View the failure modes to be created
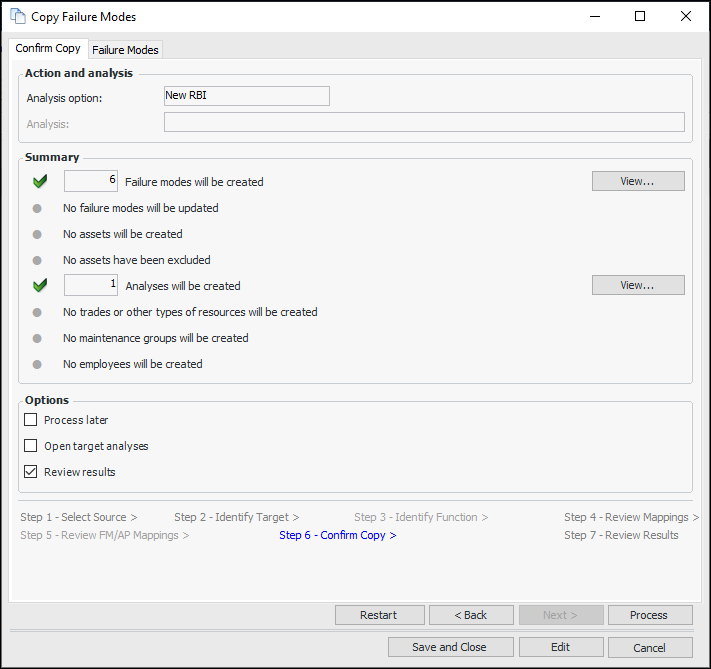Screen dimensions: 711x669 pos(638,181)
